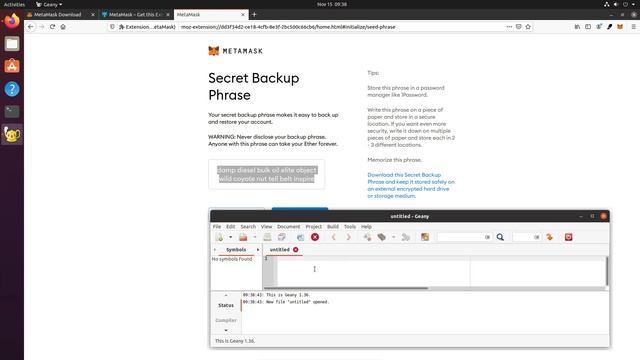Viewport: 640px width, 360px height.
Task: Click the red Quit icon in Geany toolbar
Action: pyautogui.click(x=569, y=237)
